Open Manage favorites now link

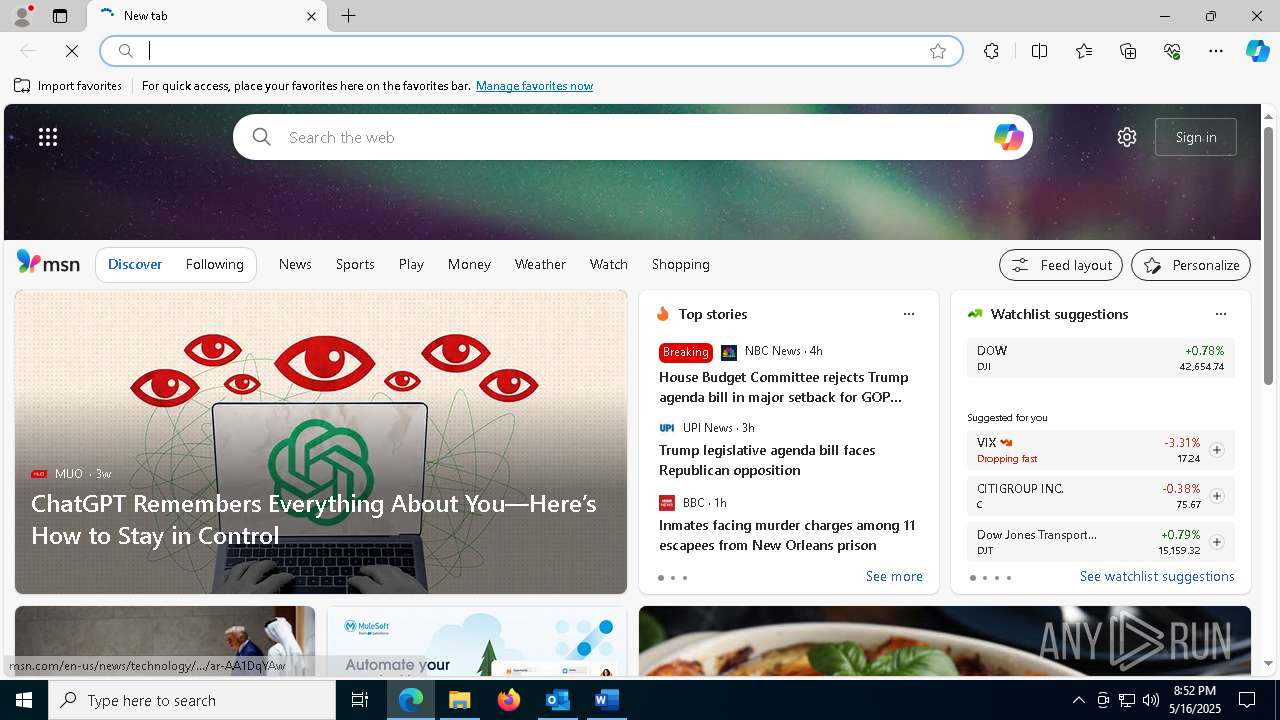click(x=534, y=86)
